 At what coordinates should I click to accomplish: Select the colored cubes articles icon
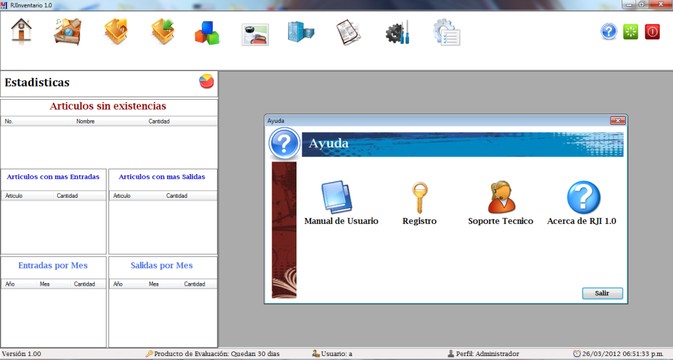point(207,33)
